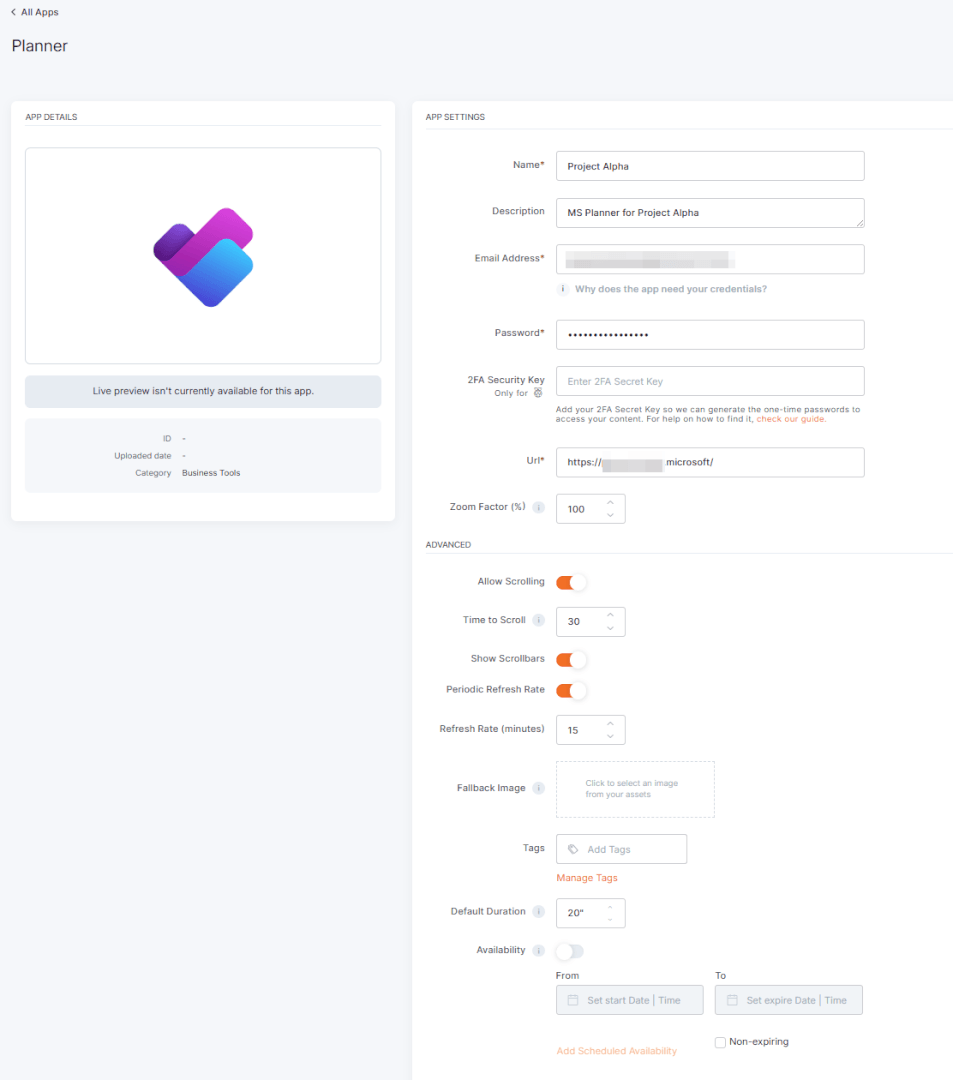Click the credentials info icon
This screenshot has width=953, height=1080.
(x=563, y=289)
